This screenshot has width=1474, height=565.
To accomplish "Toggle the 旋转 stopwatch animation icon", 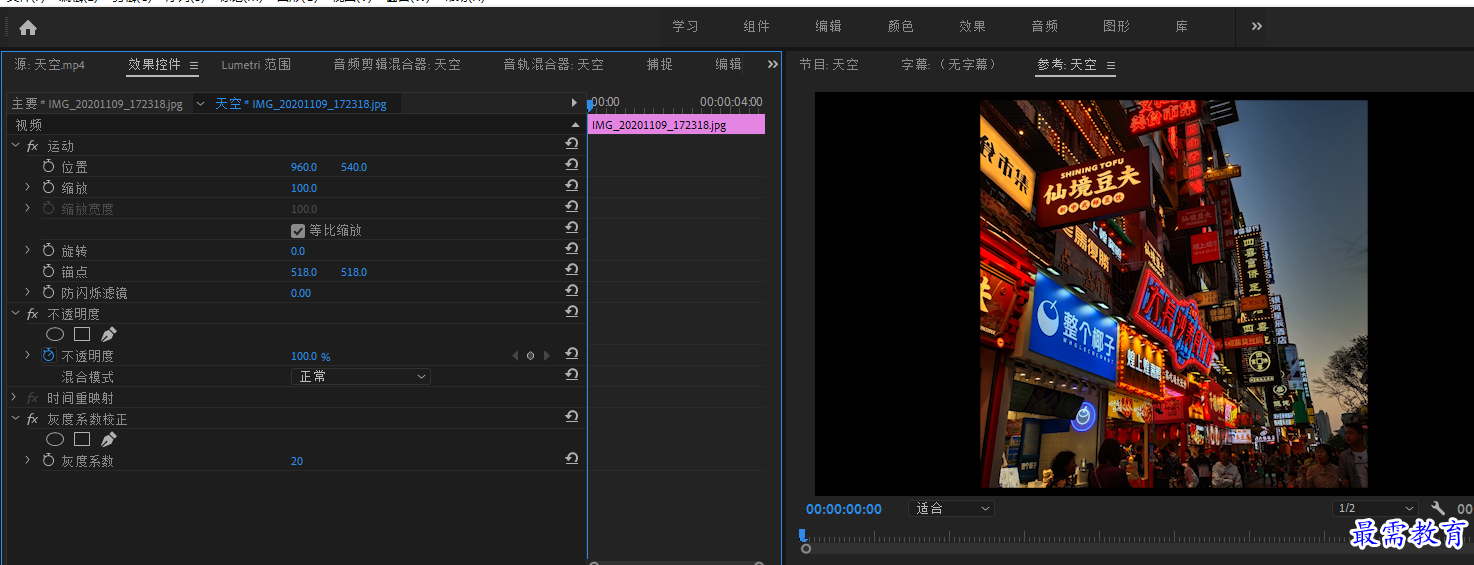I will 48,250.
